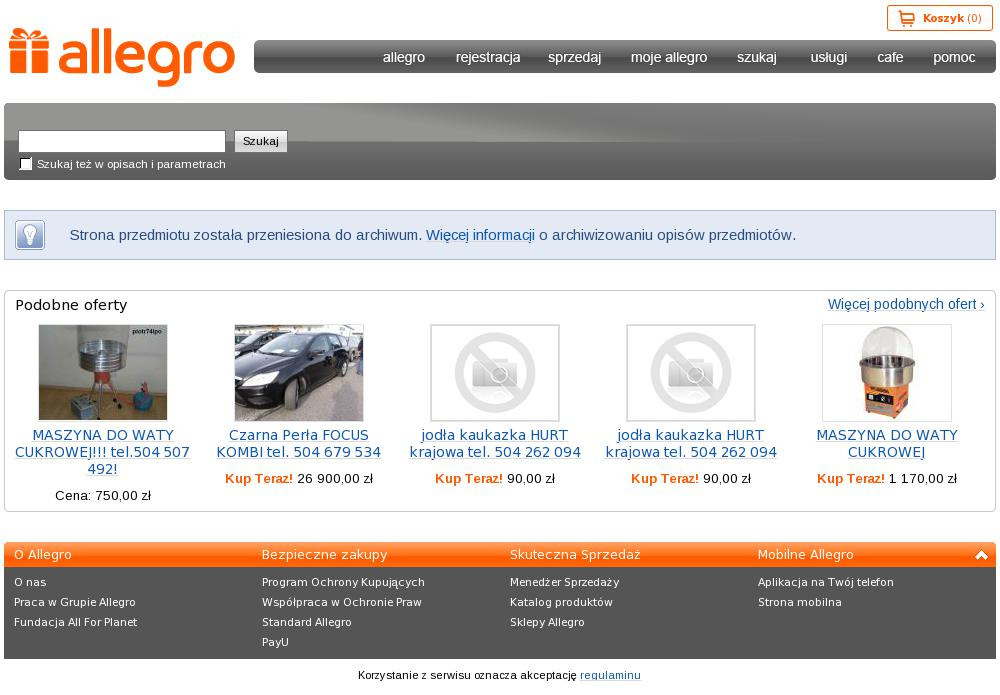This screenshot has height=695, width=1000.
Task: Click the Szukaj search button
Action: pyautogui.click(x=261, y=141)
